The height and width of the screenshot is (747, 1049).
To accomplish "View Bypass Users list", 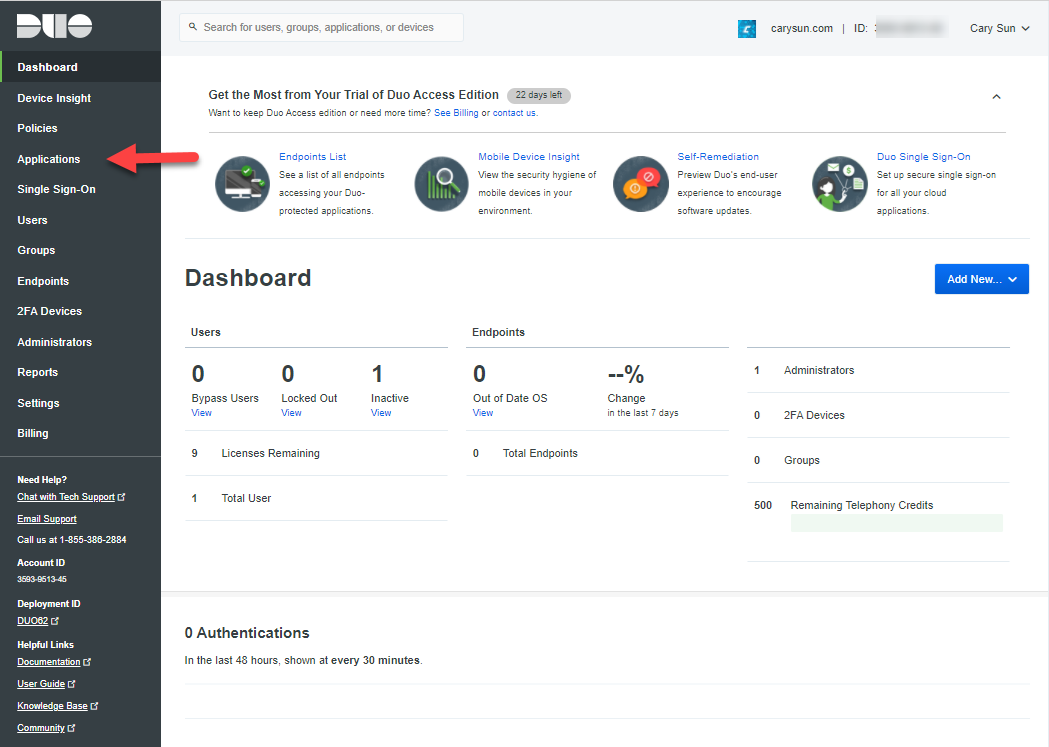I will [201, 413].
